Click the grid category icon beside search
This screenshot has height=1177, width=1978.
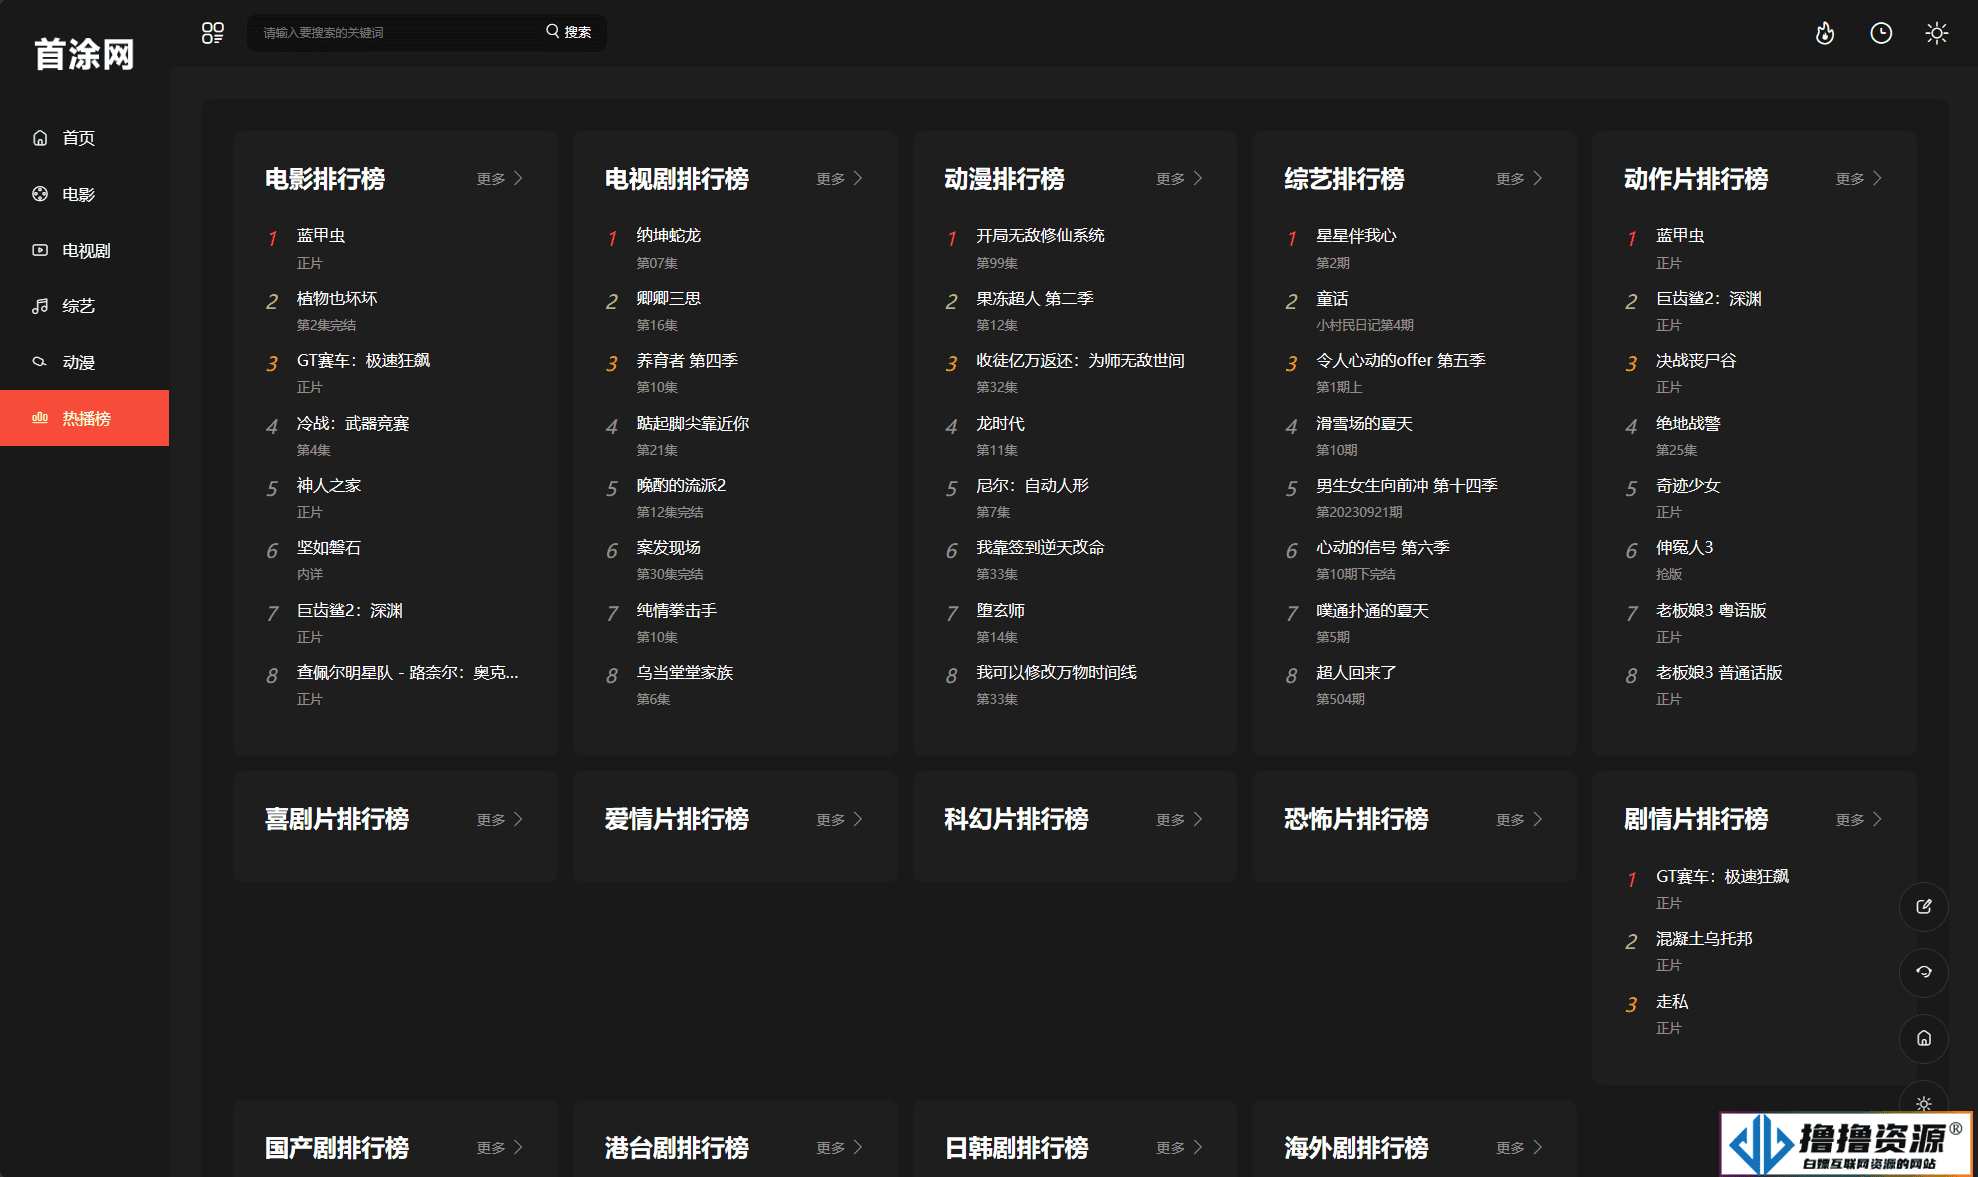coord(212,33)
